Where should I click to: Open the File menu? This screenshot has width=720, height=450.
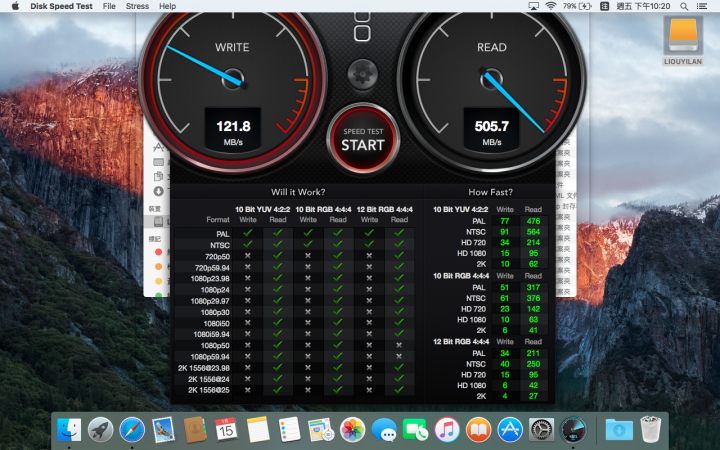109,6
